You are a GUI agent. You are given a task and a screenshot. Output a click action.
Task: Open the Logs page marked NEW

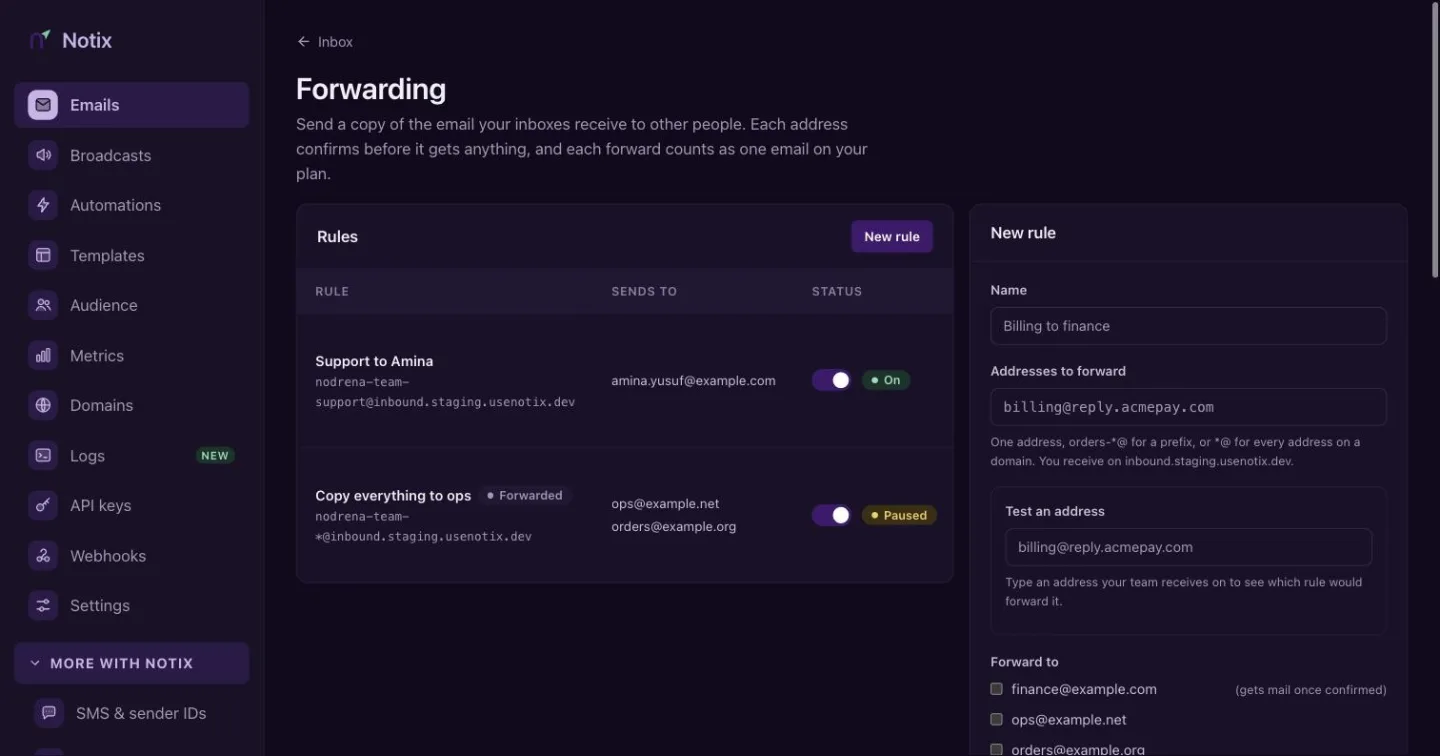click(x=131, y=455)
